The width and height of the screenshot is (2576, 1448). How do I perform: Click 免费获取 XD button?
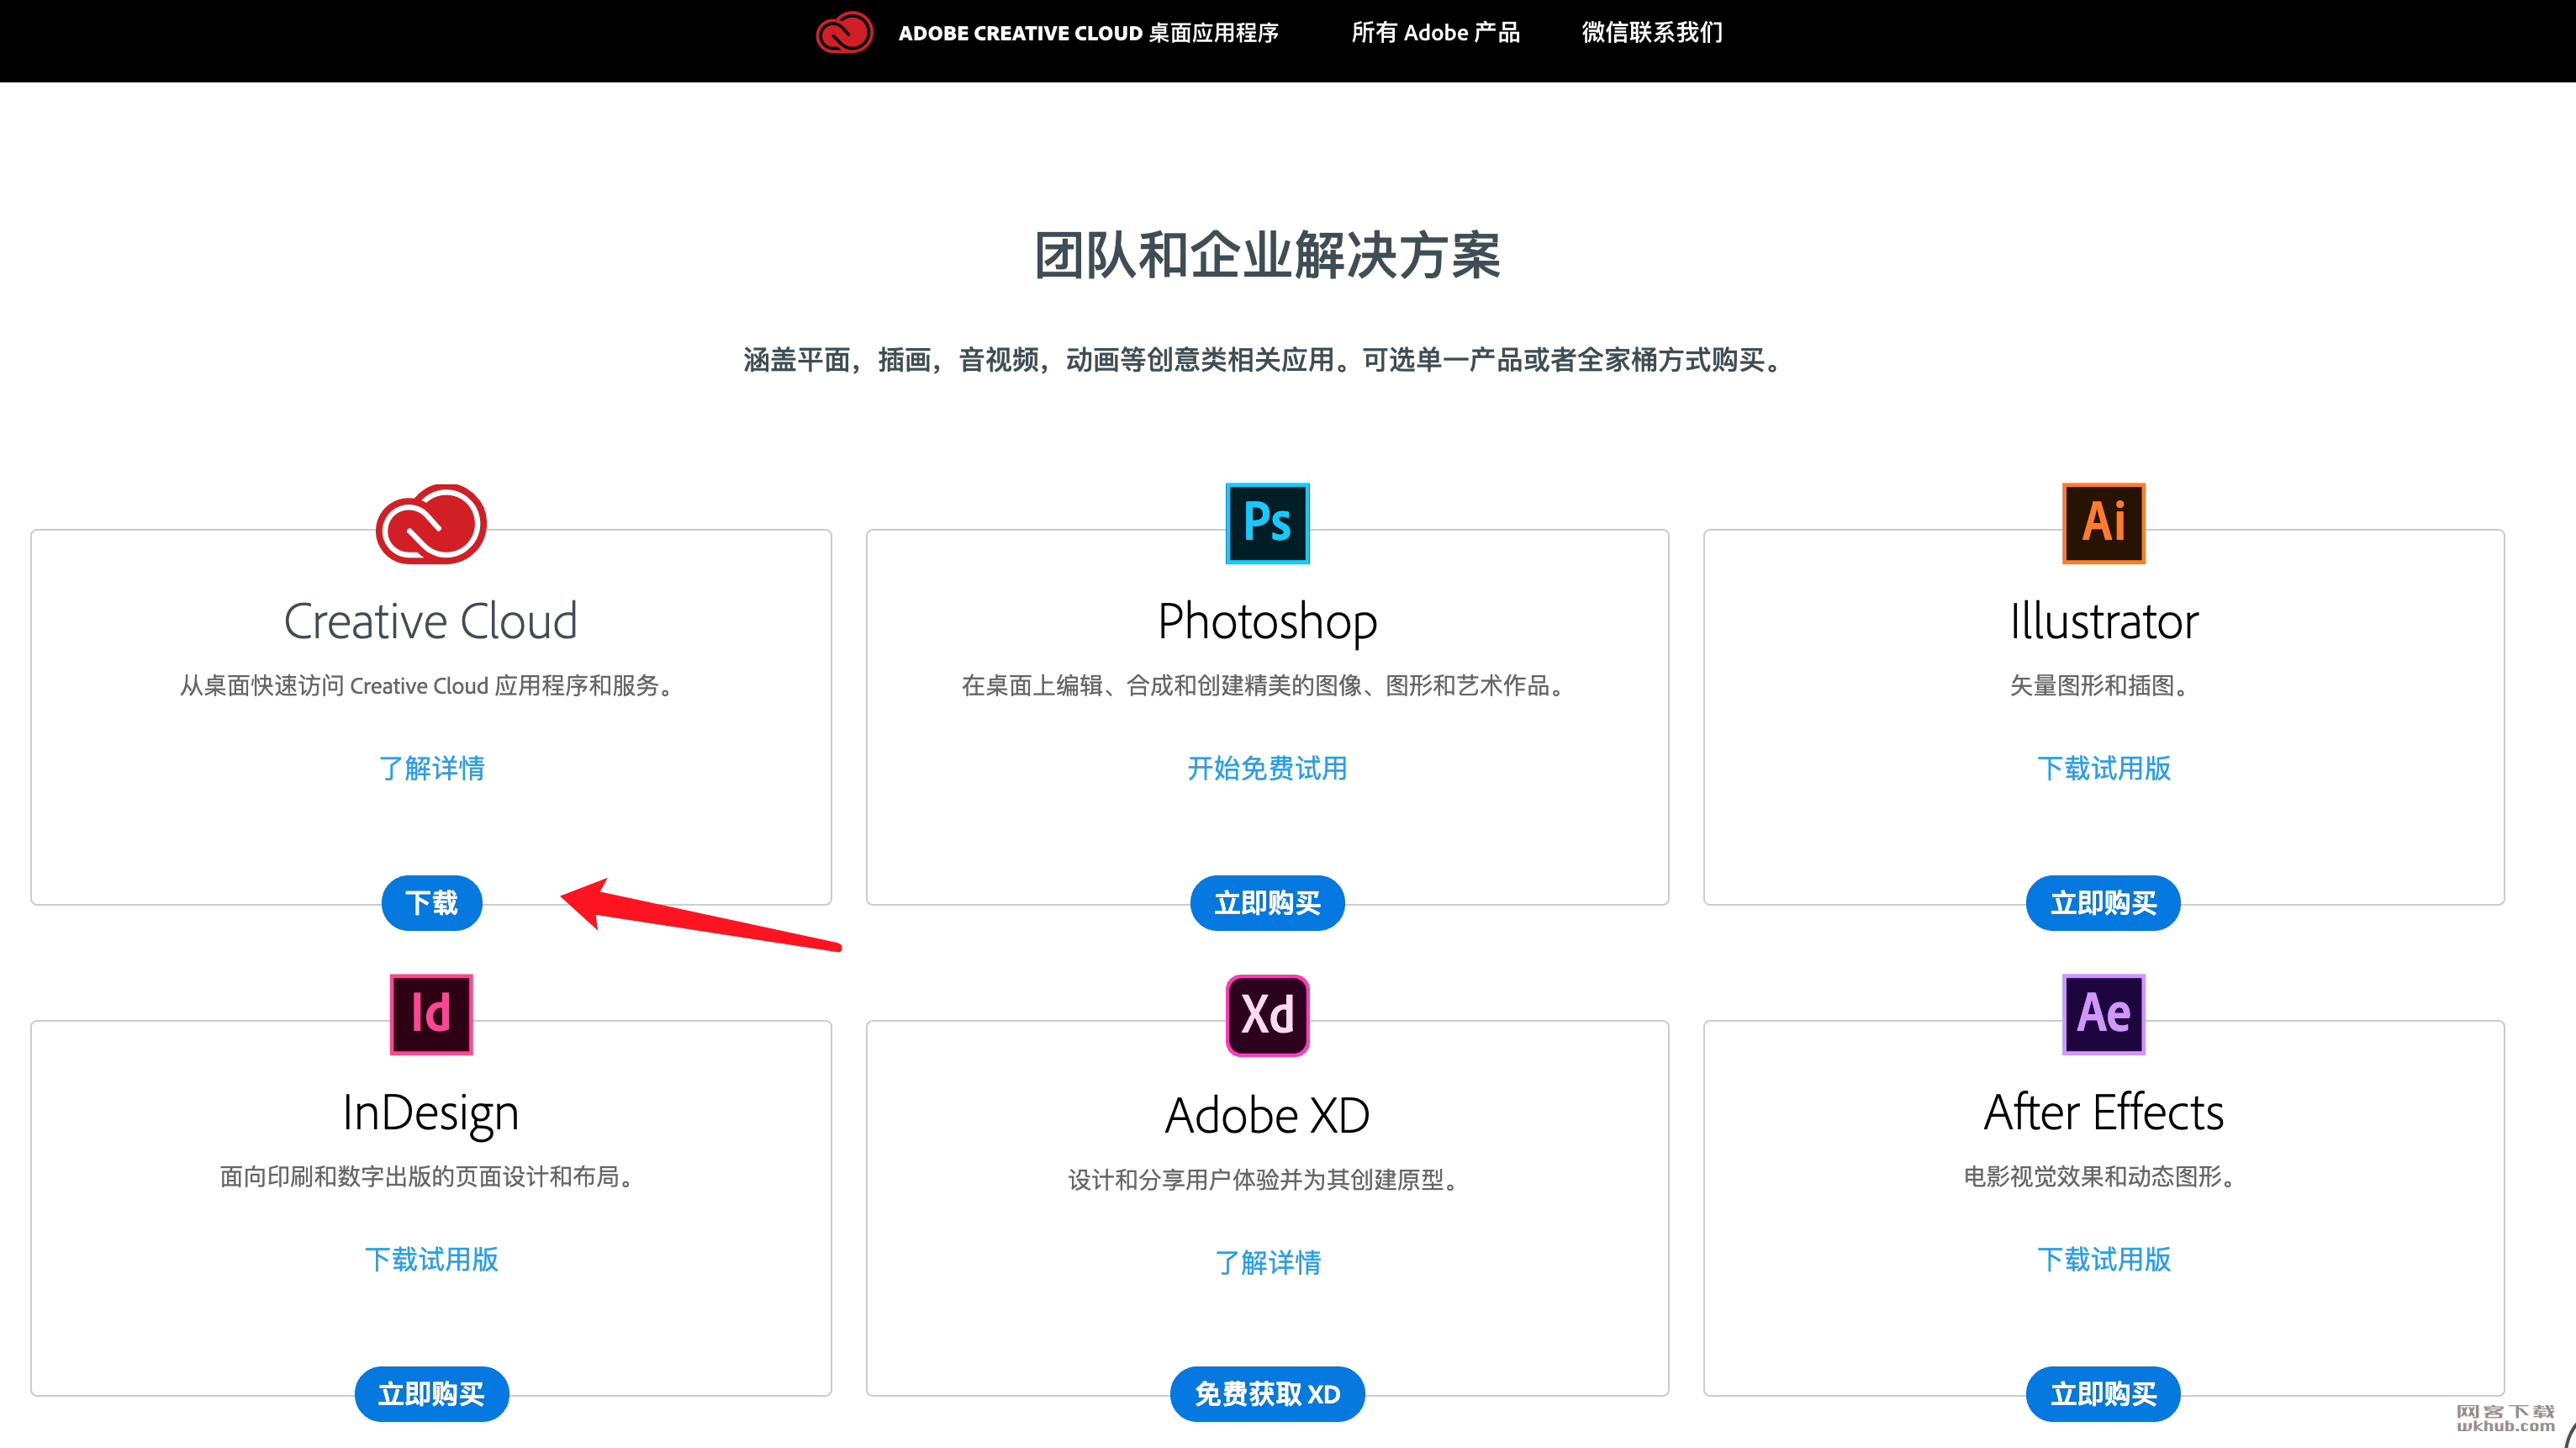pos(1267,1394)
